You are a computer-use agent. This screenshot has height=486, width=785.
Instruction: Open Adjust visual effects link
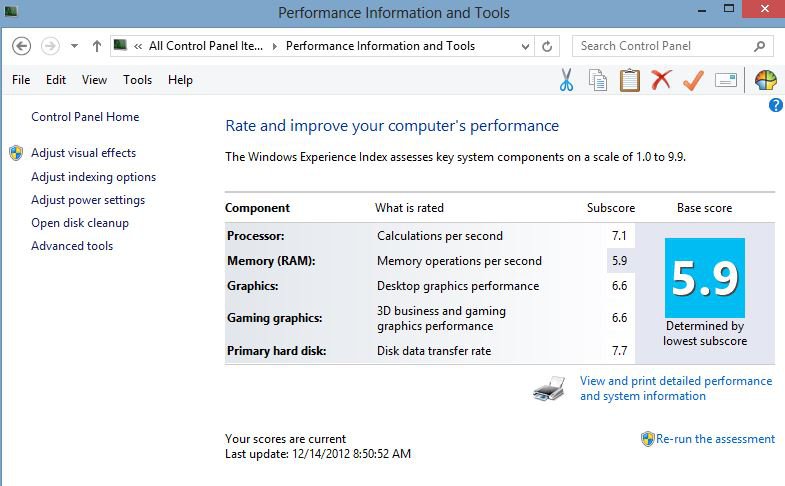point(83,153)
